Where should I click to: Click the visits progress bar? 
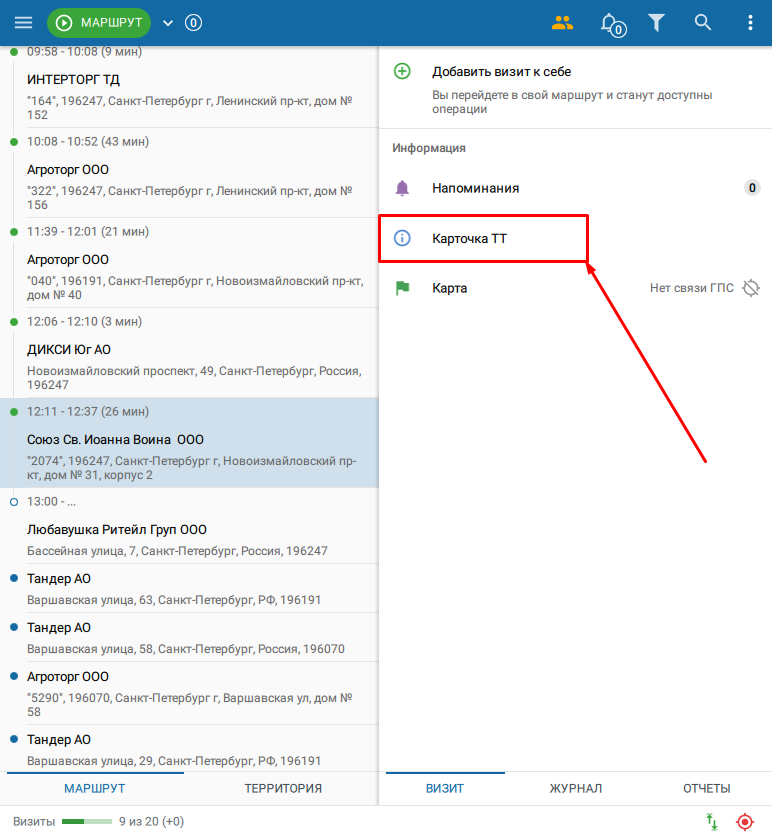click(x=87, y=821)
